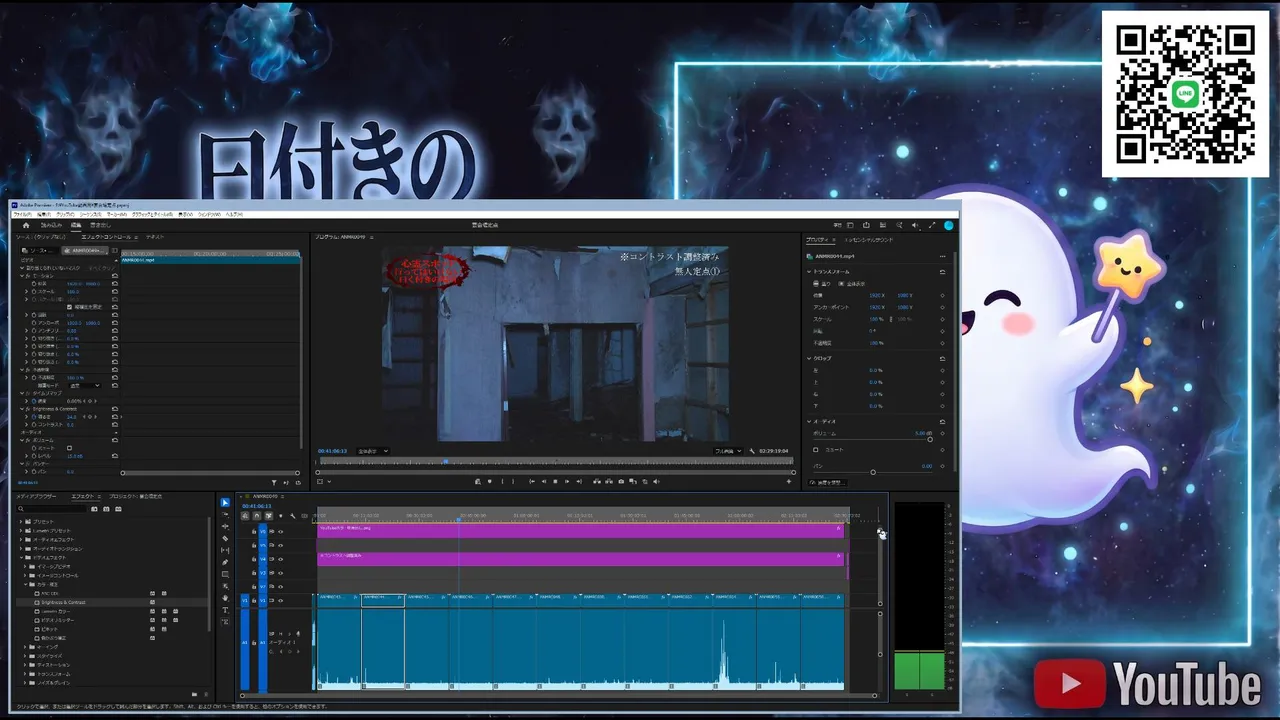The image size is (1280, 720).
Task: Open the Program monitor zoom level dropdown
Action: point(373,451)
